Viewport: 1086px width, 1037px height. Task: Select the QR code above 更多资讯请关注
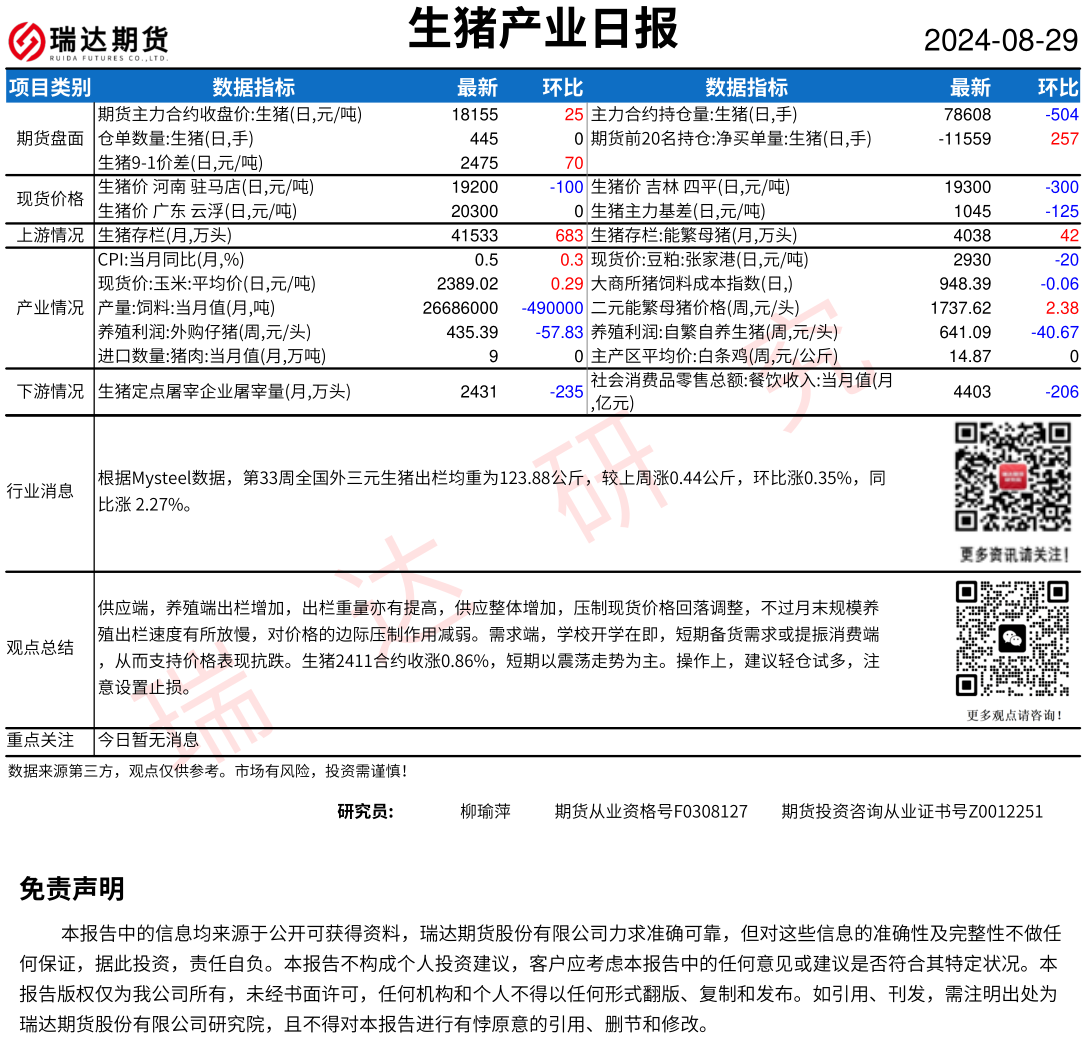click(x=1013, y=477)
